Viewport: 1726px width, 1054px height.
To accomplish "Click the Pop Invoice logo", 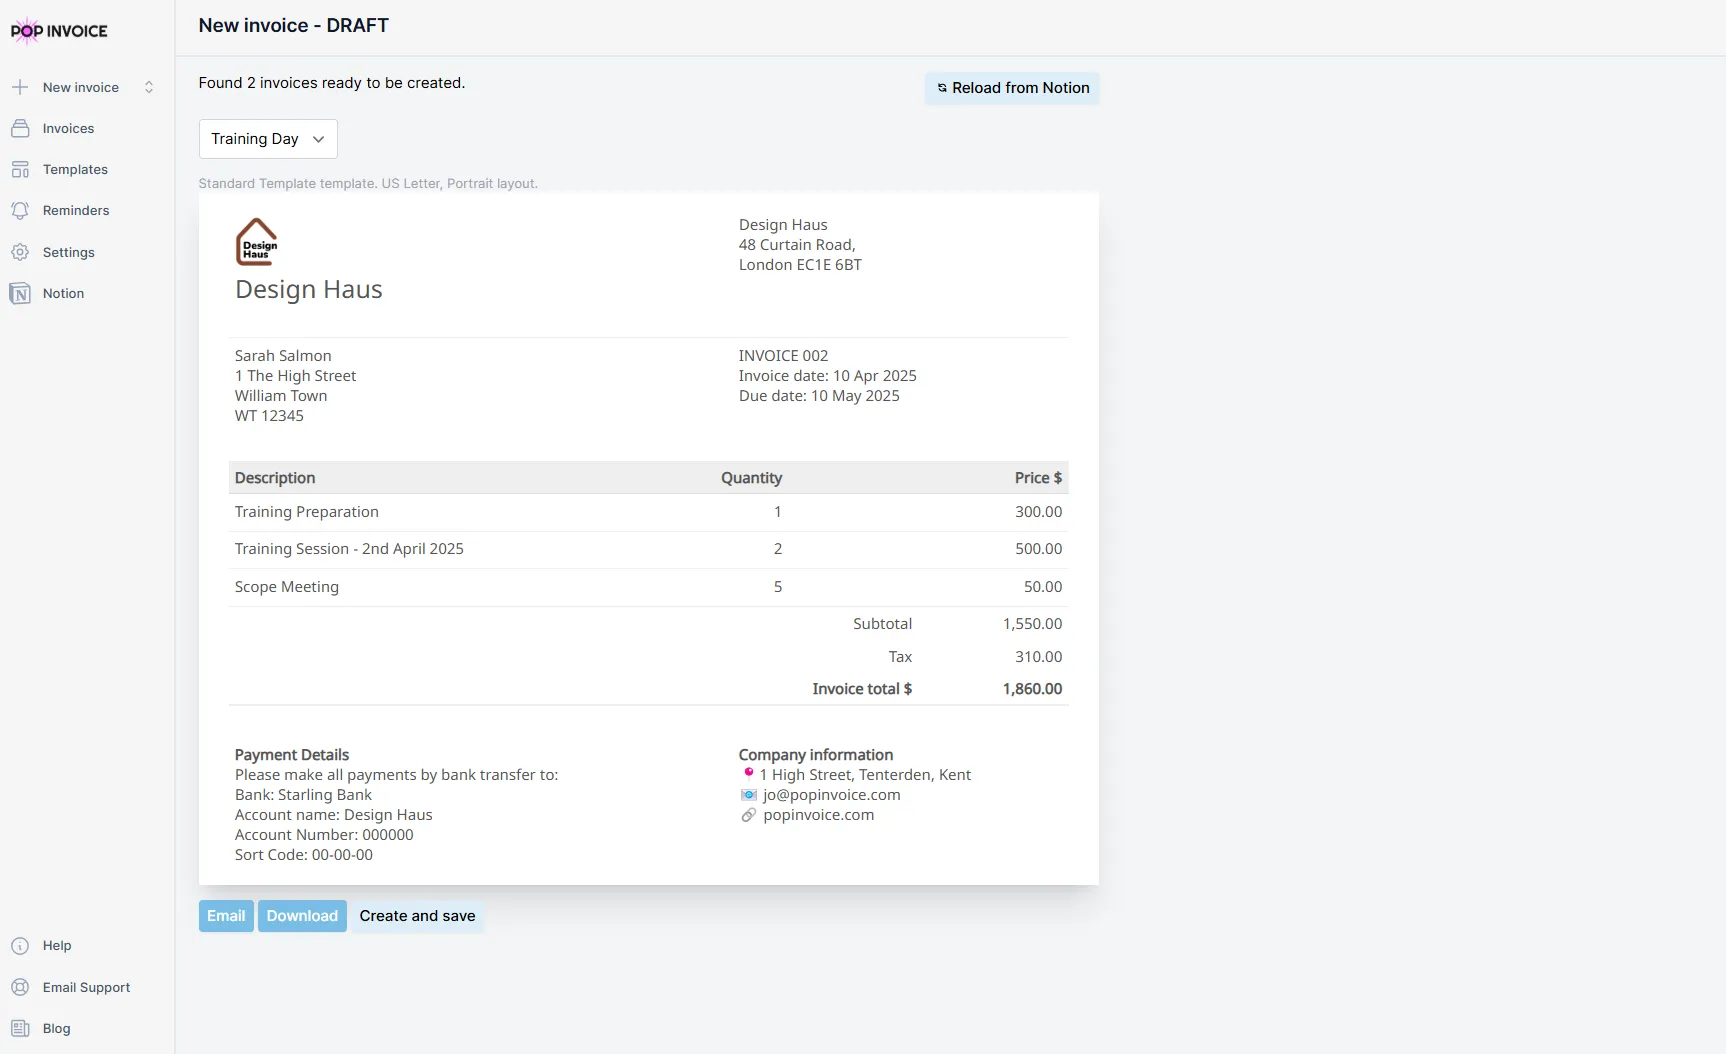I will click(59, 30).
